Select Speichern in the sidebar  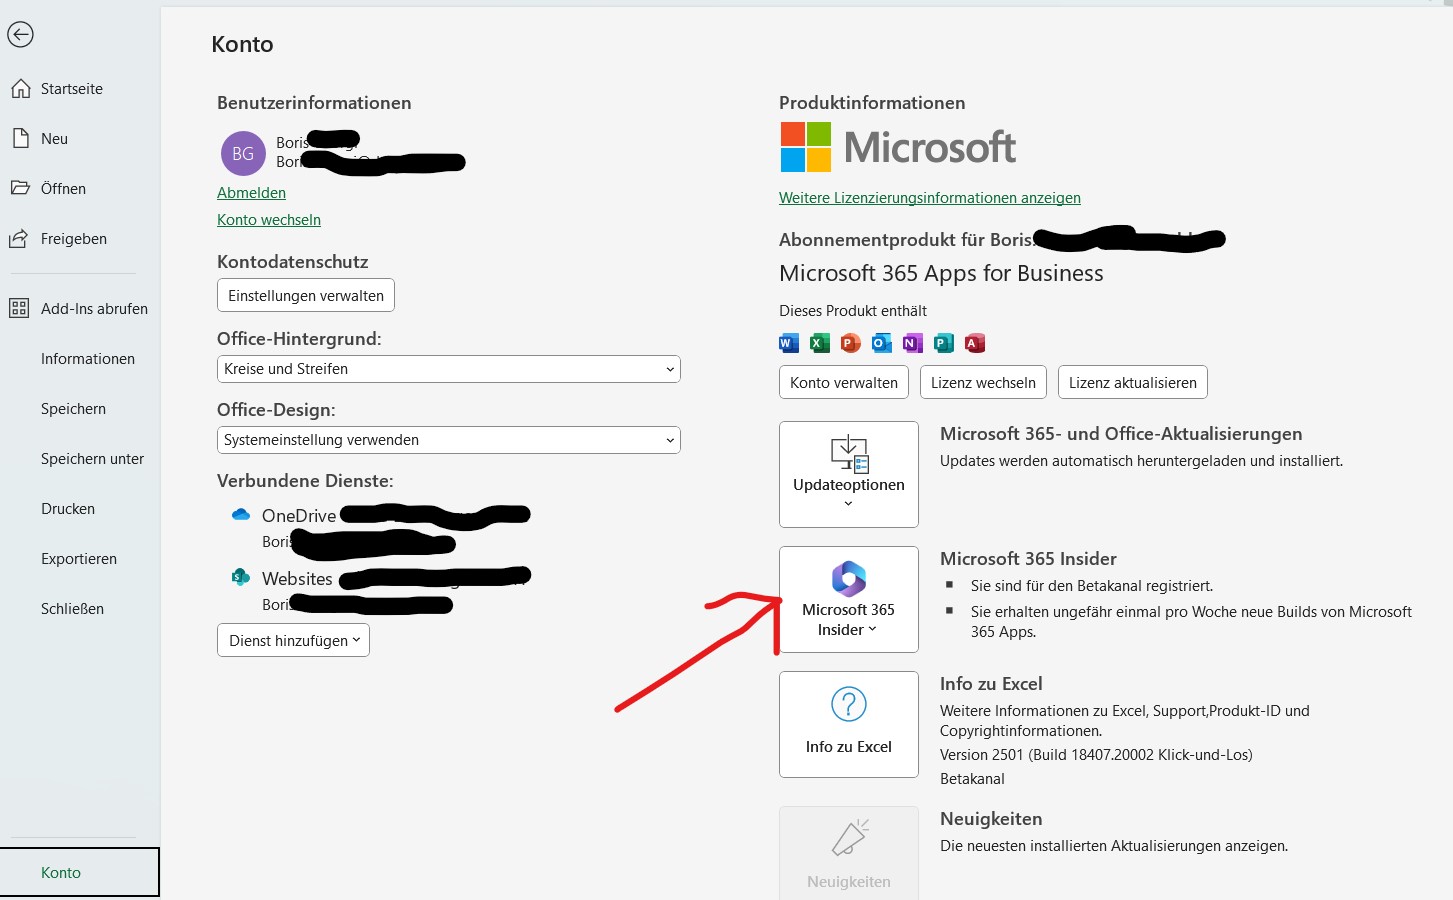(x=73, y=409)
